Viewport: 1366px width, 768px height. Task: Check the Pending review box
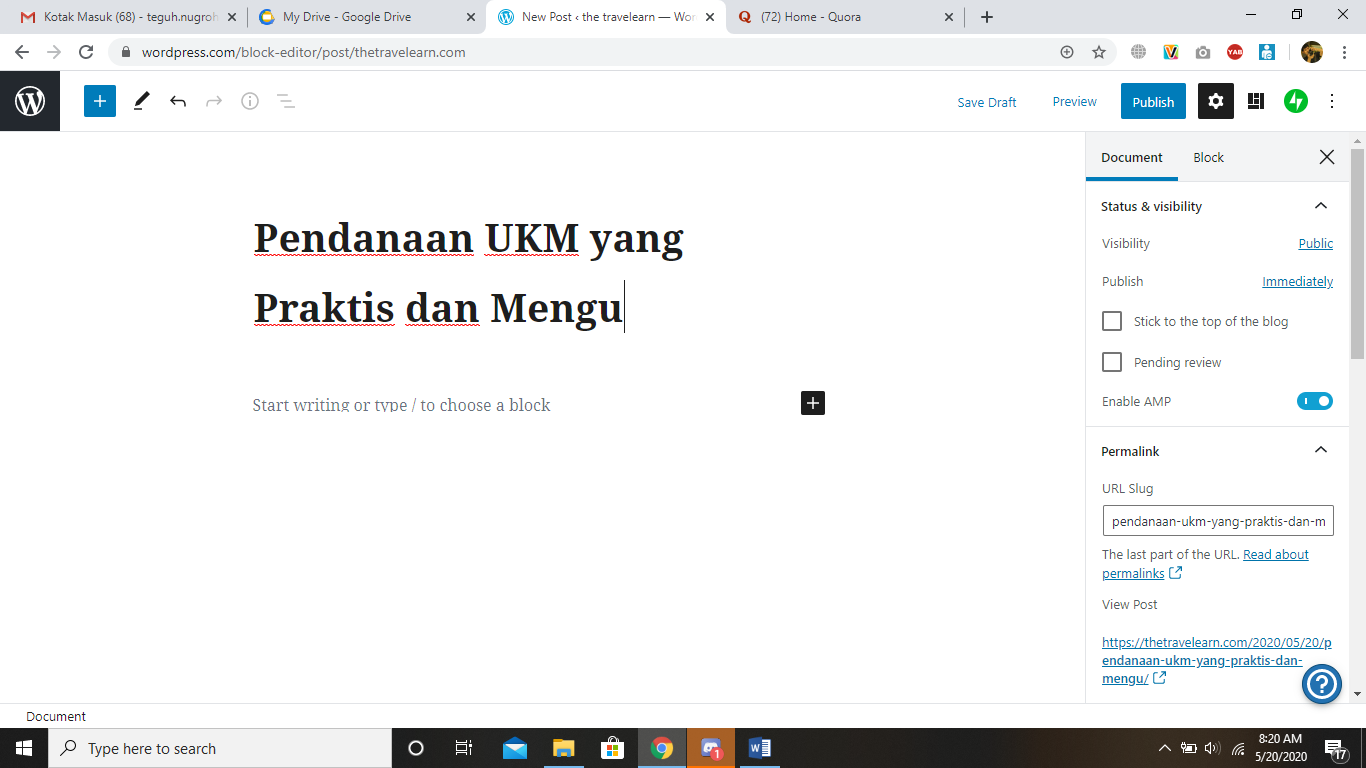tap(1112, 362)
